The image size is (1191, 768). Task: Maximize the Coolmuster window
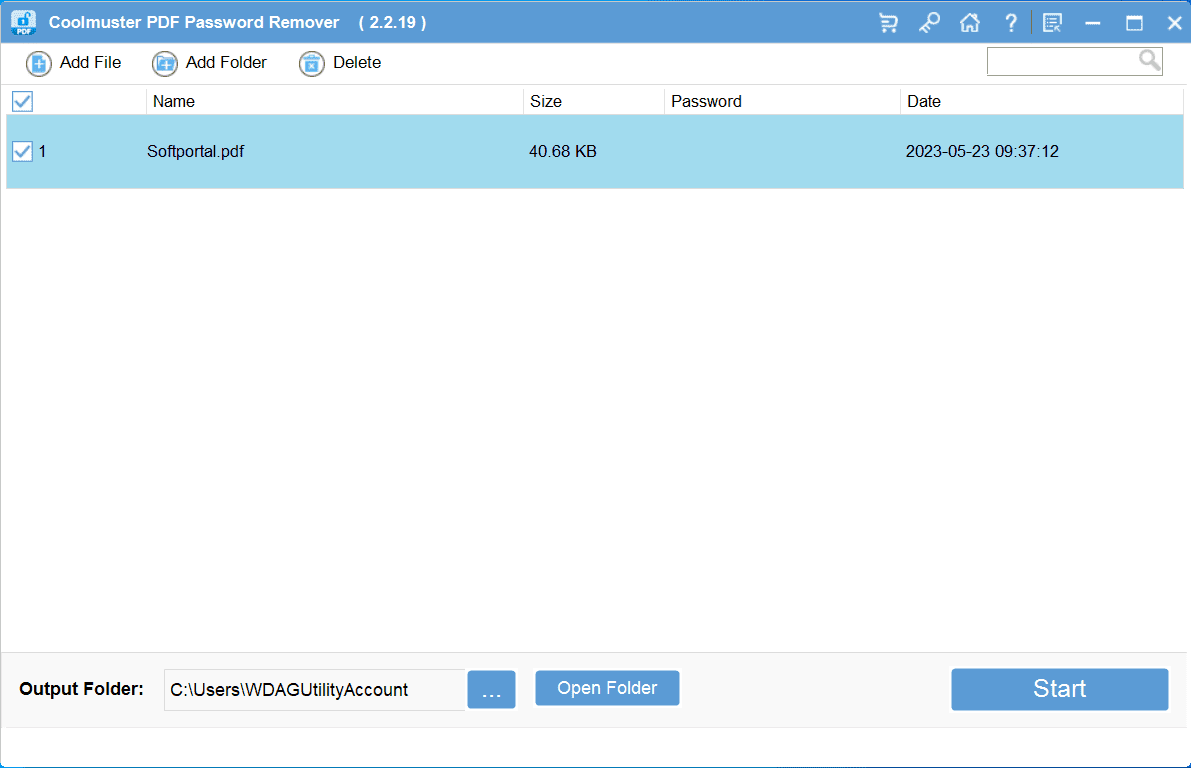point(1134,23)
